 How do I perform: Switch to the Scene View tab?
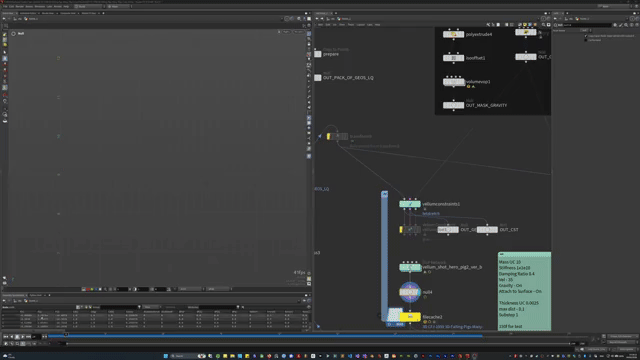tap(8, 13)
